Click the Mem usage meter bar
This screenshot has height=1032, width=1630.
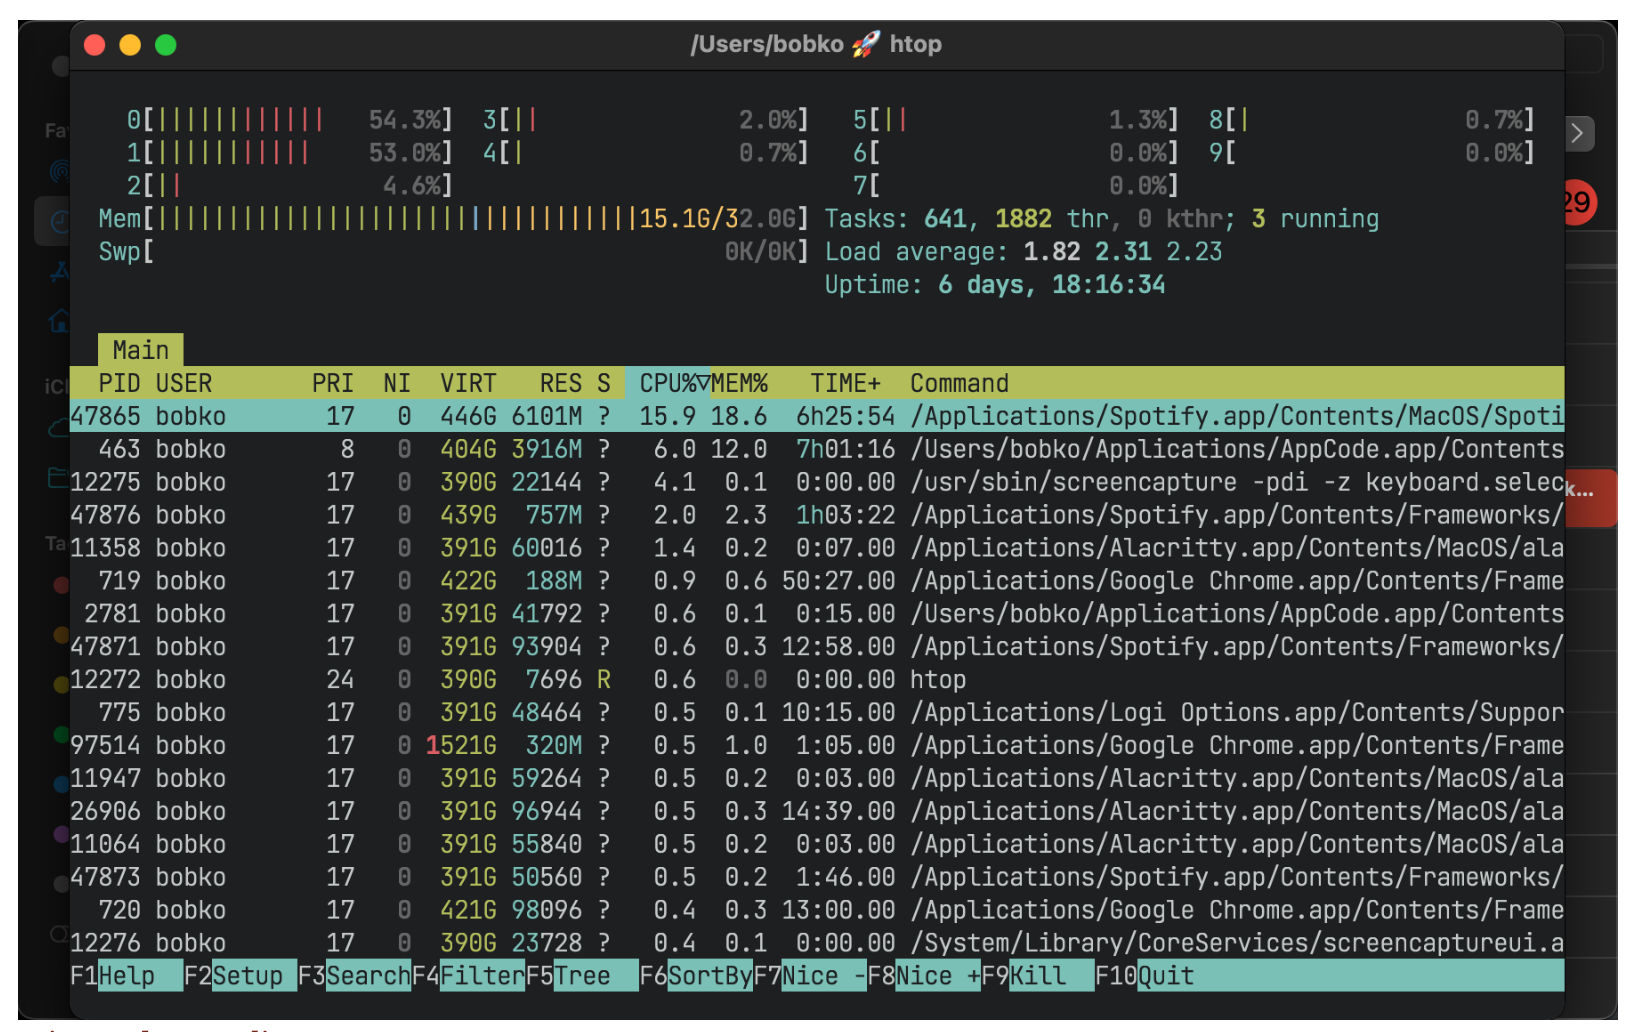click(454, 219)
